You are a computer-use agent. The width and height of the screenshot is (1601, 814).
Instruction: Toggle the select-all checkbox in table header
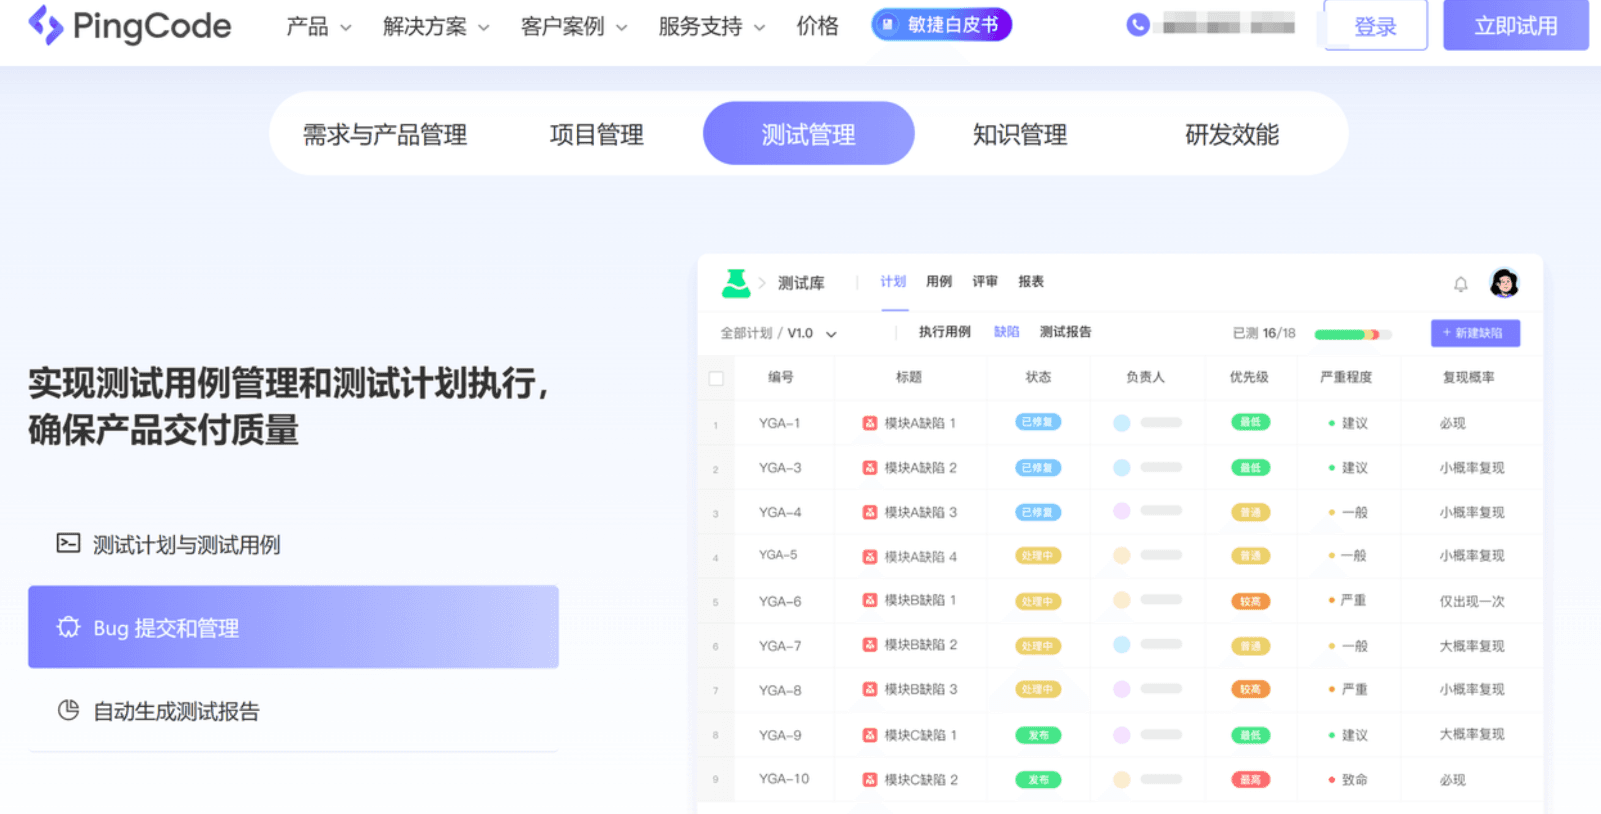click(x=716, y=378)
